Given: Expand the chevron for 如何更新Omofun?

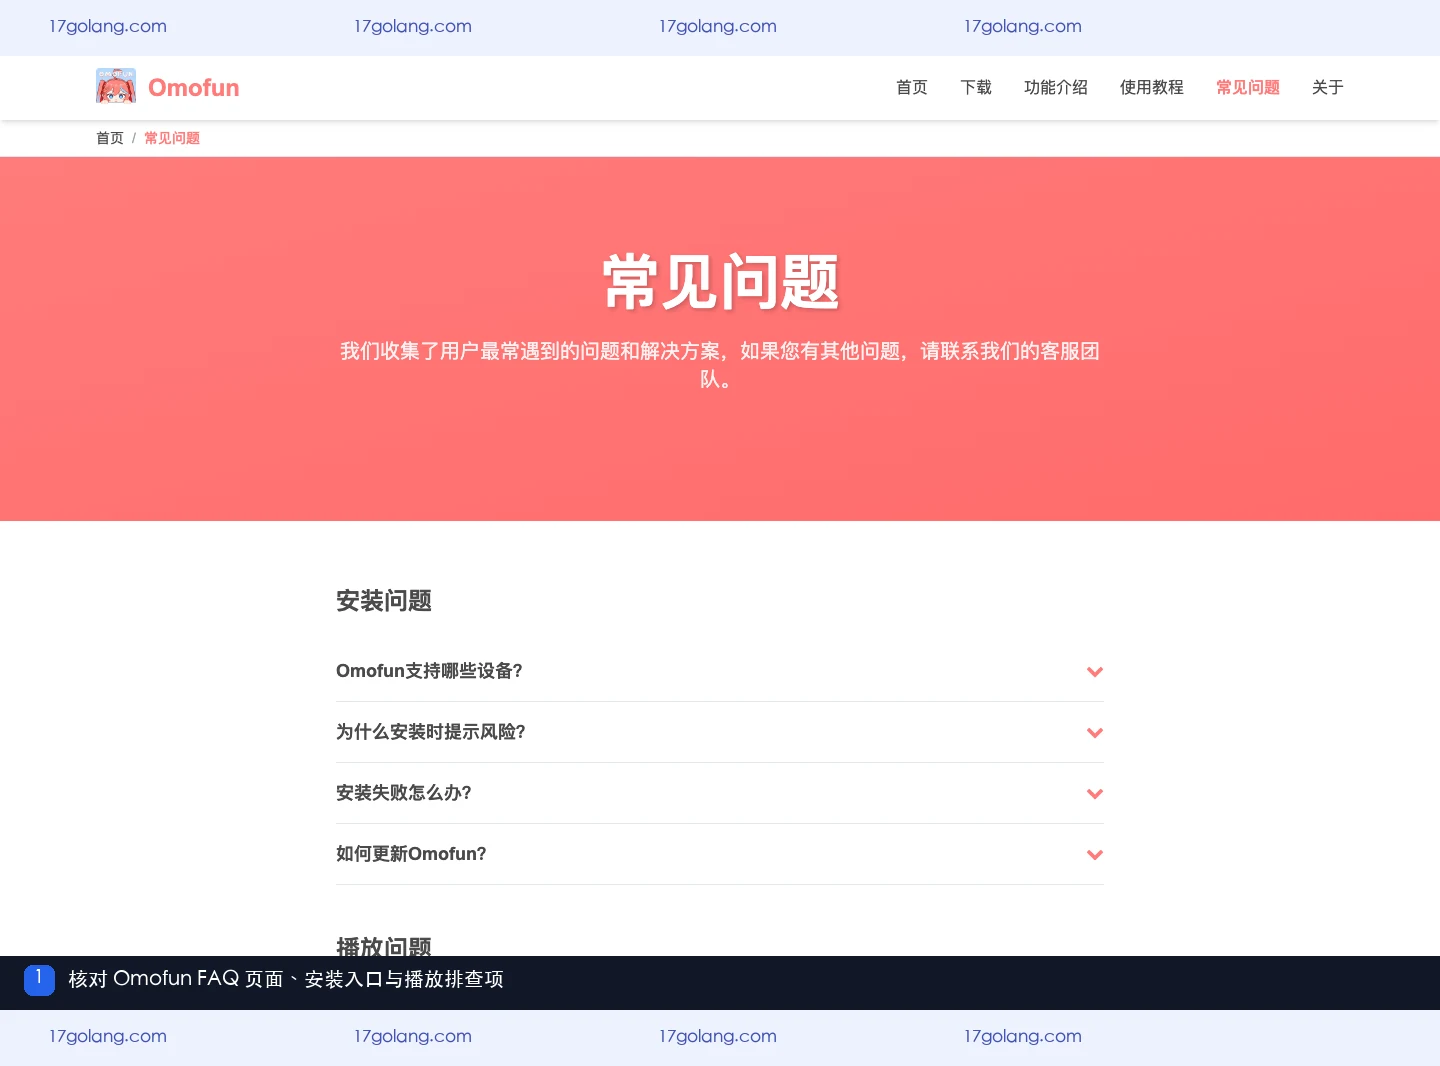Looking at the screenshot, I should (x=1095, y=855).
